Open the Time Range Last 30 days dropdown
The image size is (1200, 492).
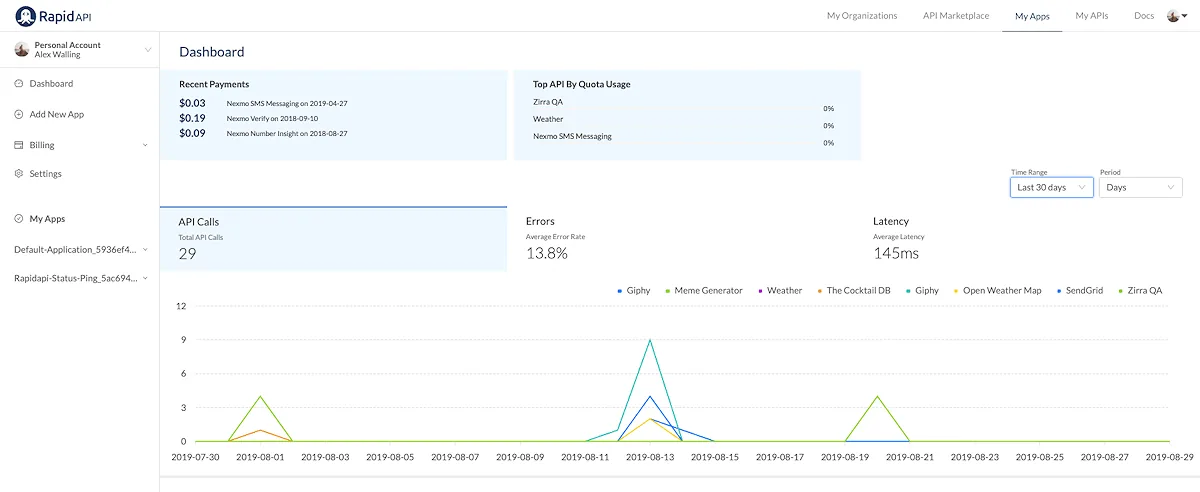[1052, 187]
